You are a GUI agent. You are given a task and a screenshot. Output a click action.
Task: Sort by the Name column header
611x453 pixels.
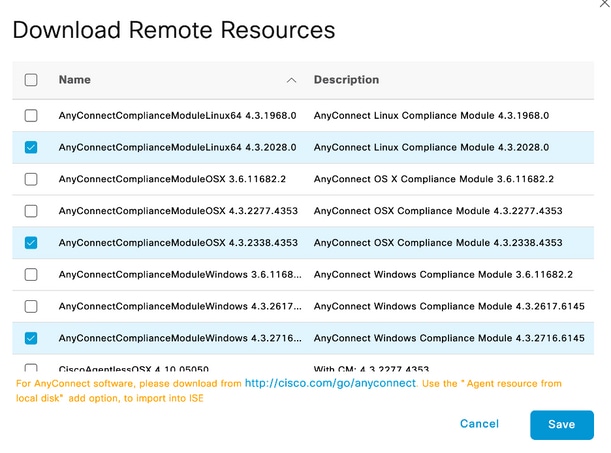(75, 80)
